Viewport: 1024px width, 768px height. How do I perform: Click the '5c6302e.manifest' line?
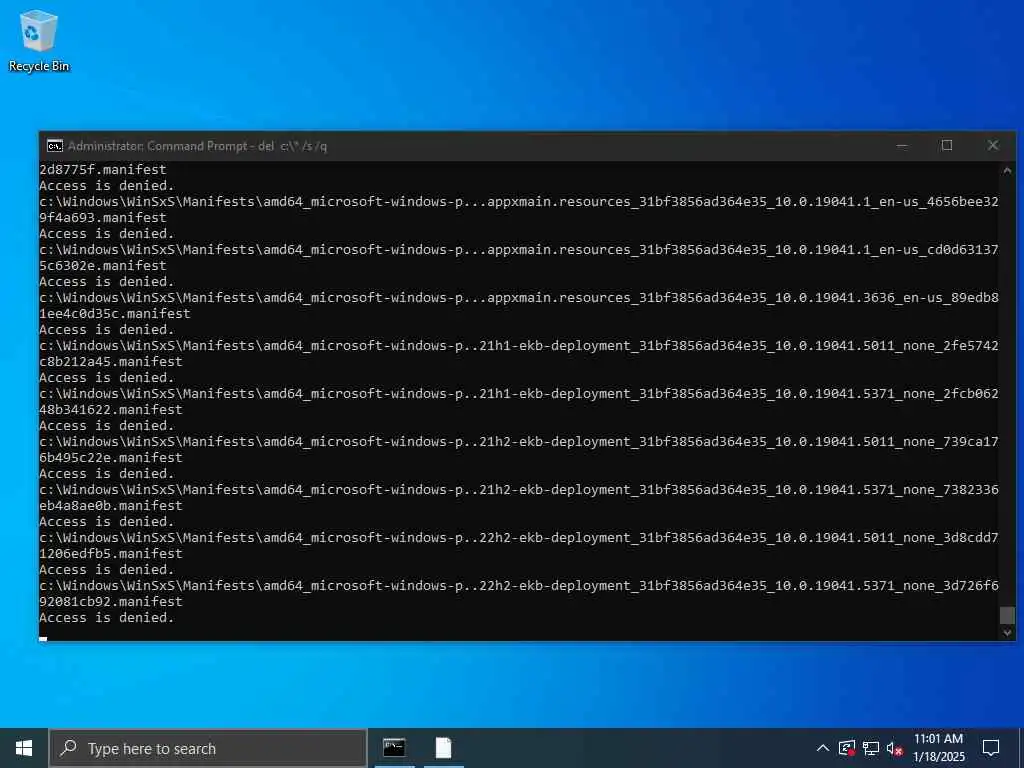click(x=103, y=266)
